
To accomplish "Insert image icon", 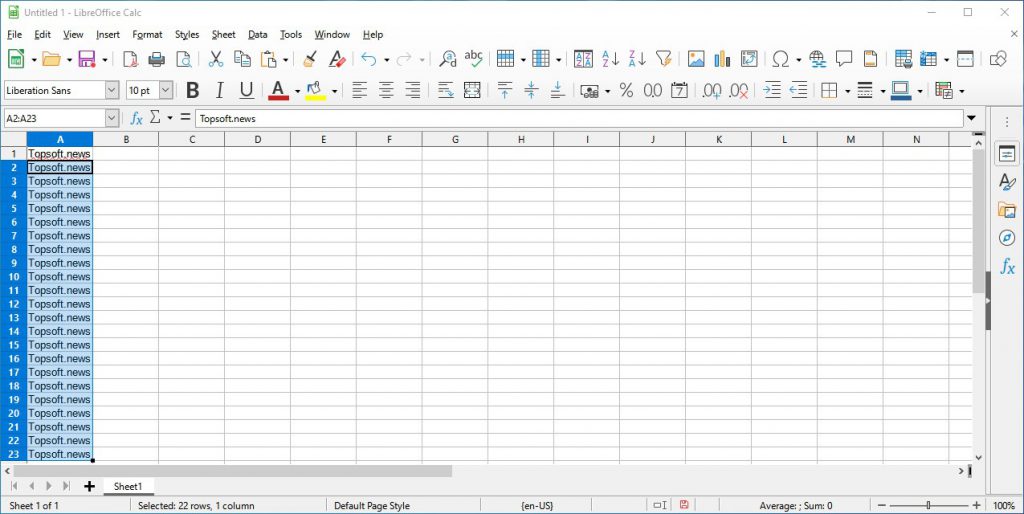I will (696, 59).
